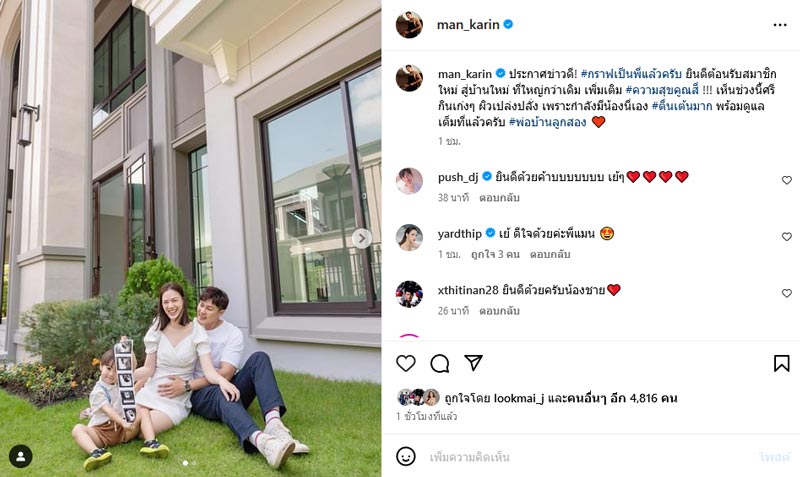Image resolution: width=800 pixels, height=477 pixels.
Task: Open the three-dot more options menu
Action: pyautogui.click(x=780, y=25)
